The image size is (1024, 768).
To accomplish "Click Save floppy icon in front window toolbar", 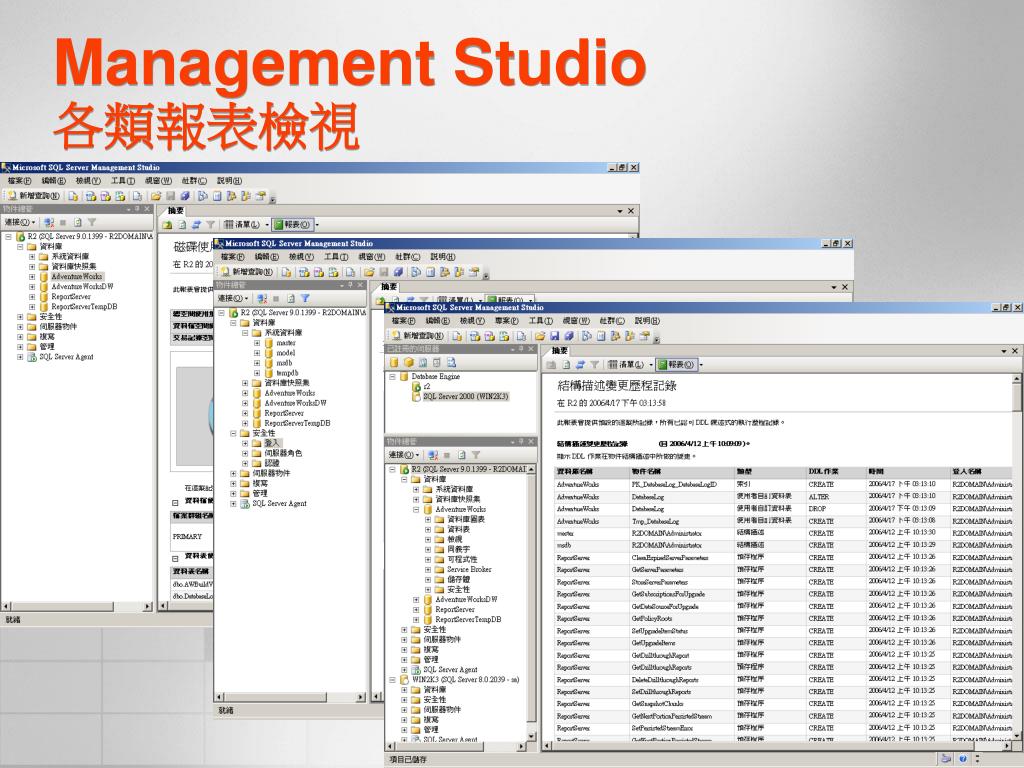I will [554, 336].
